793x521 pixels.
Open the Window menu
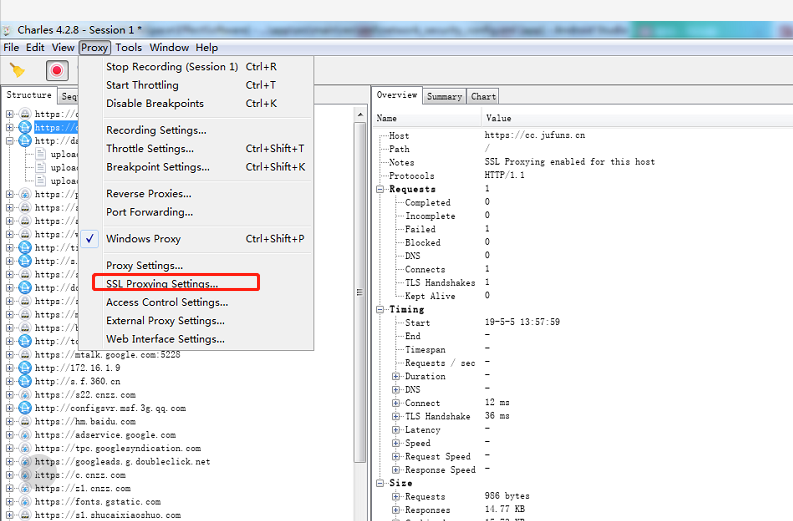[x=169, y=48]
